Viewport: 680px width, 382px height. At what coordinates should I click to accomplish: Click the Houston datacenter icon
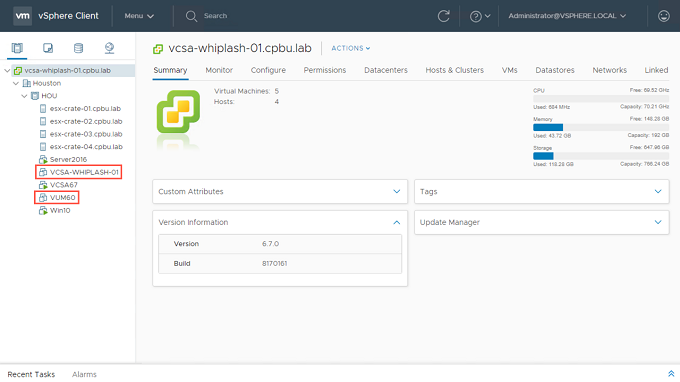[x=26, y=83]
